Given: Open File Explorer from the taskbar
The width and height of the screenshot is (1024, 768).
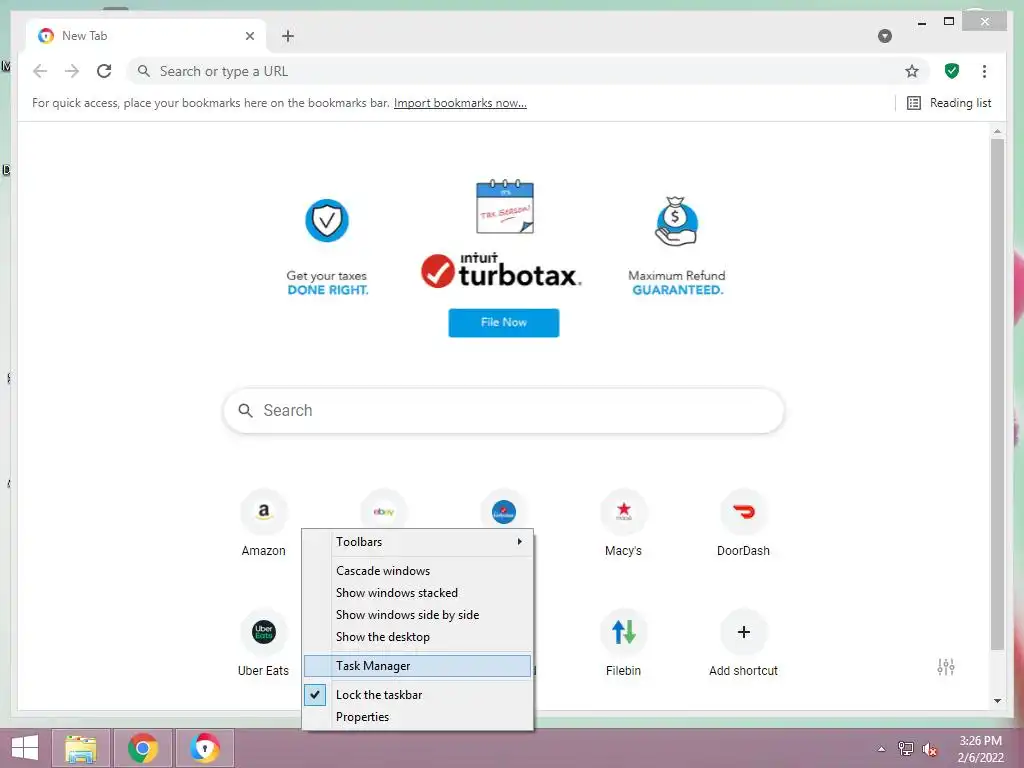Looking at the screenshot, I should pyautogui.click(x=81, y=748).
